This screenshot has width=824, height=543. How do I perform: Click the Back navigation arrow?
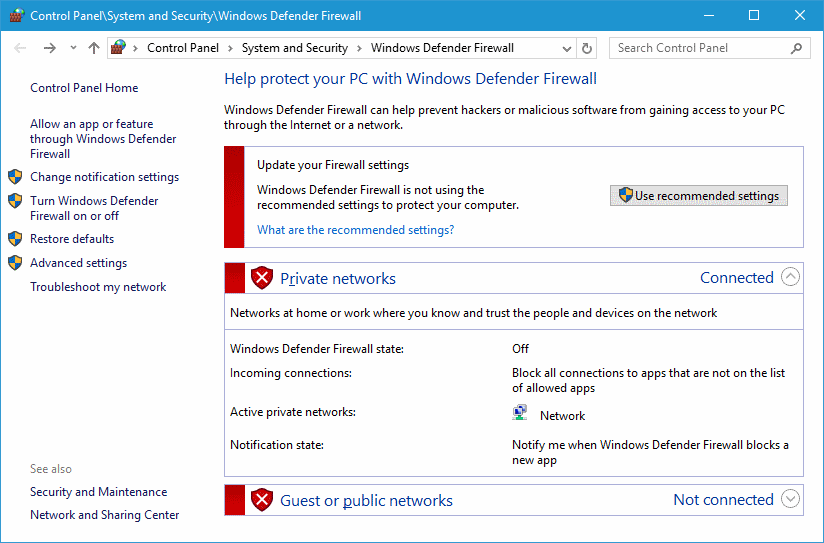coord(21,48)
